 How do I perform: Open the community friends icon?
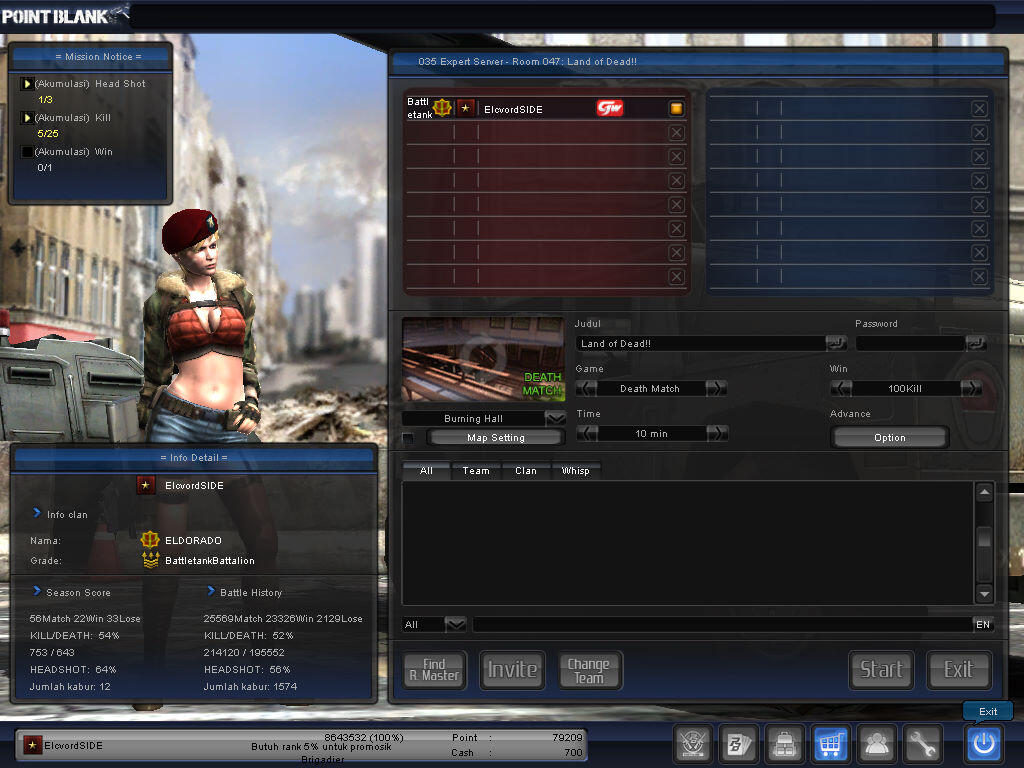click(876, 743)
